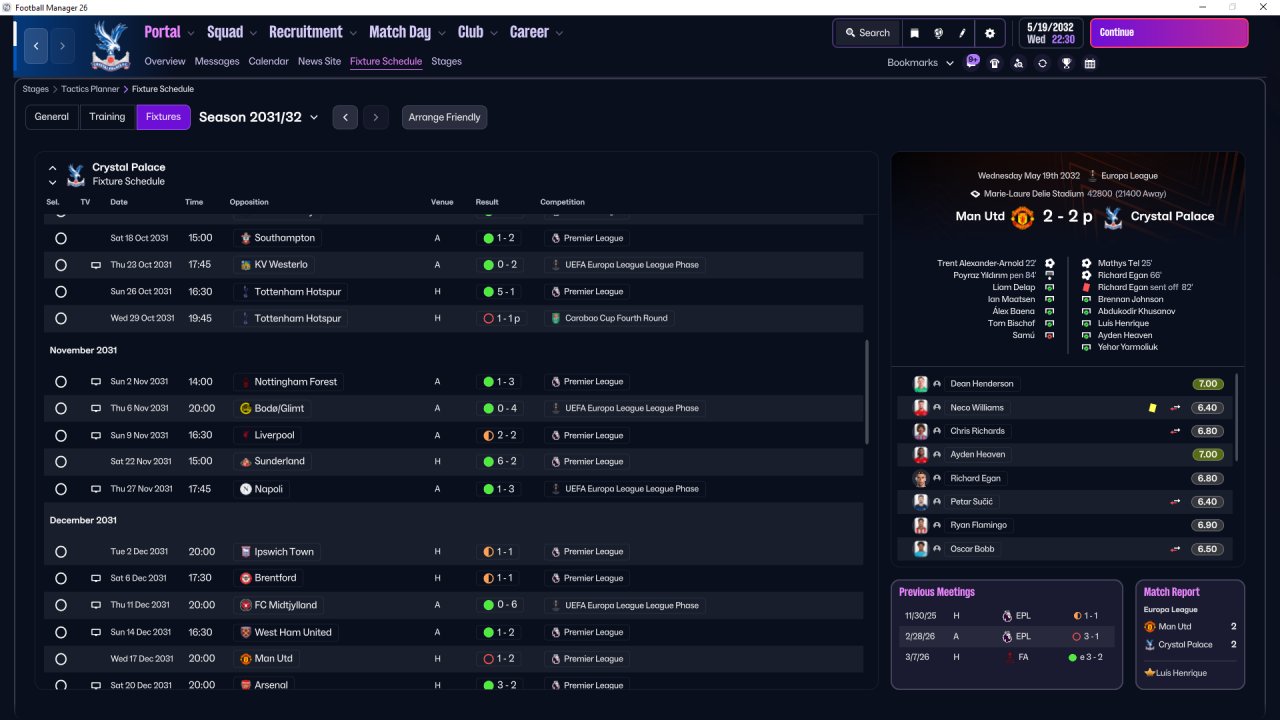Select the Training tab
The height and width of the screenshot is (720, 1280).
pos(107,117)
